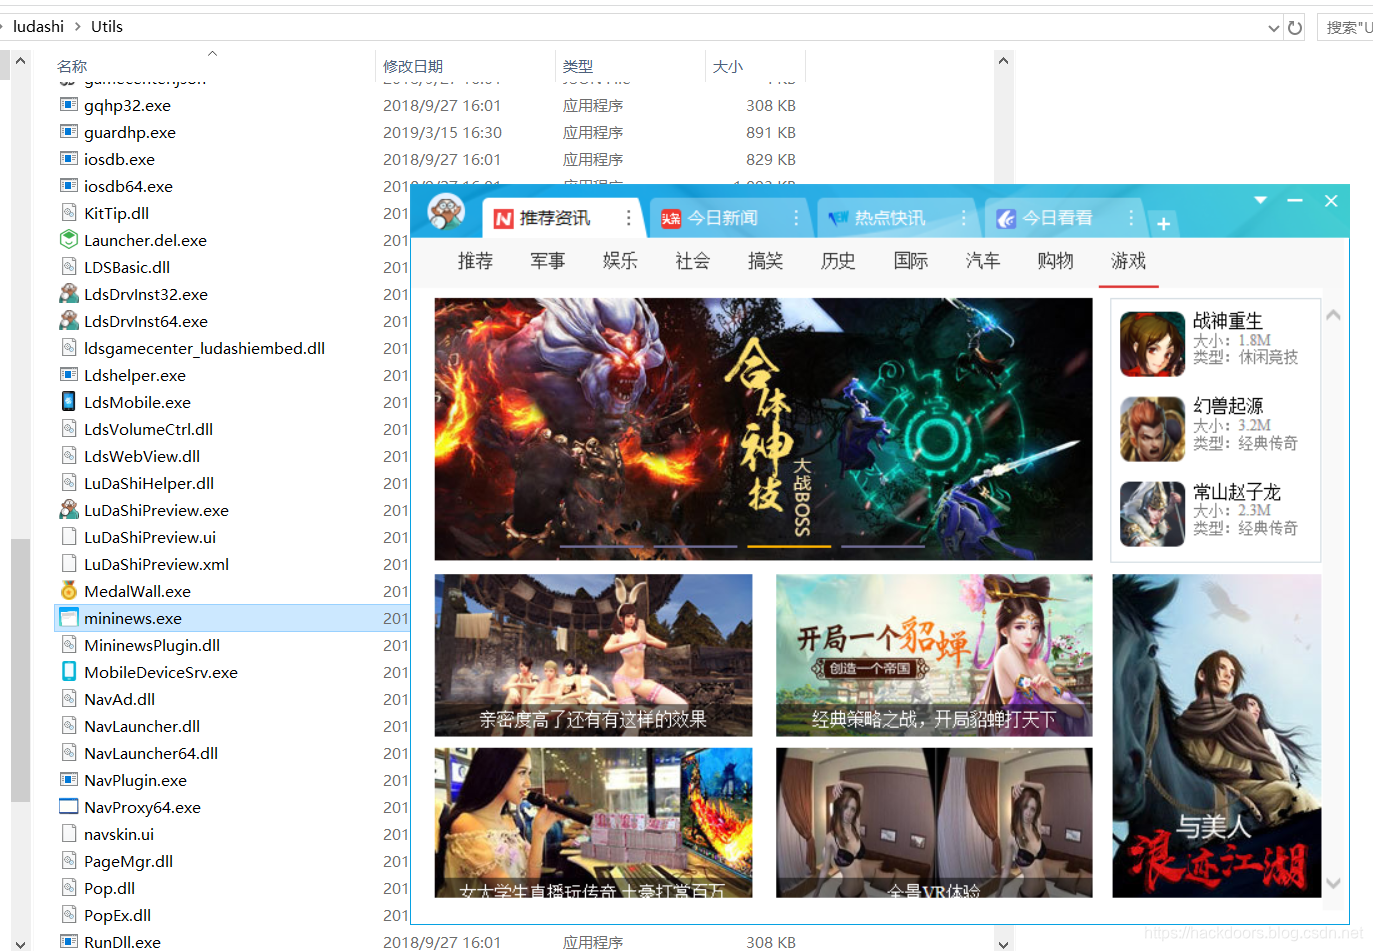The width and height of the screenshot is (1373, 951).
Task: Click the guardhp.exe file icon
Action: pos(69,132)
